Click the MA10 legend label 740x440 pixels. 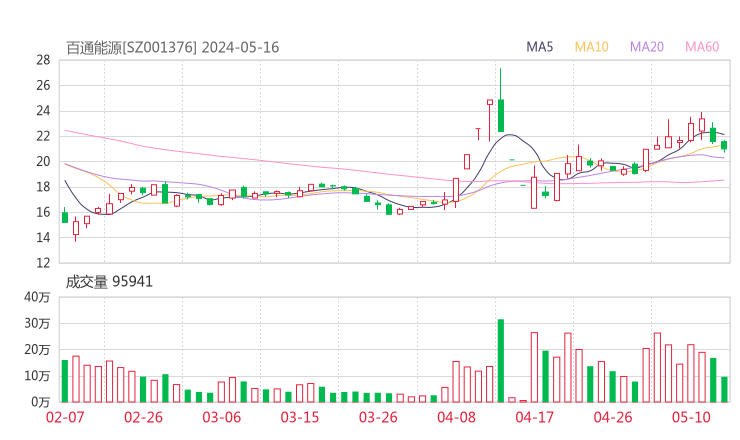pos(591,47)
